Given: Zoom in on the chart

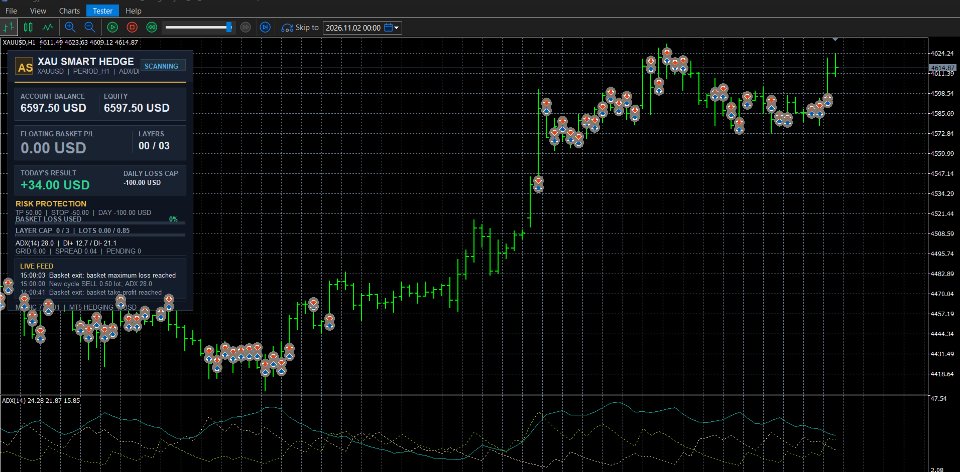Looking at the screenshot, I should tap(70, 27).
